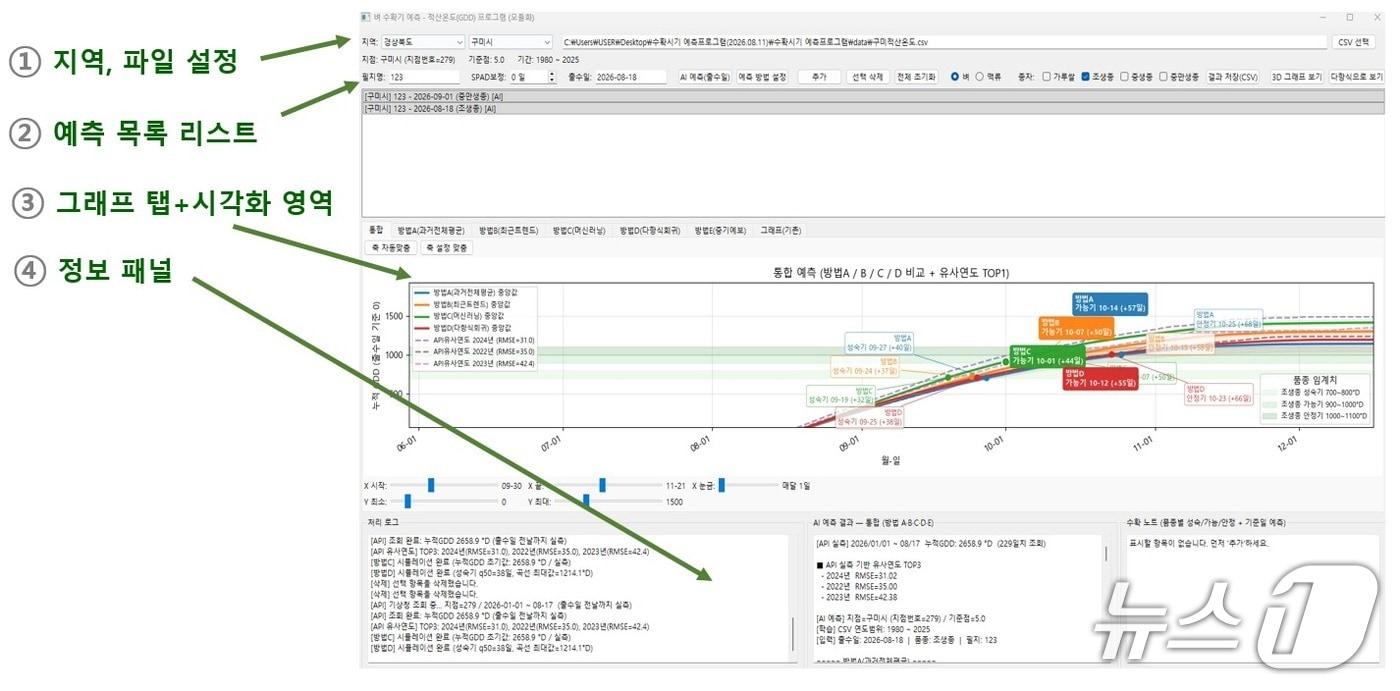1400x691 pixels.
Task: Click the 다항식으로 보기 button
Action: (1357, 77)
